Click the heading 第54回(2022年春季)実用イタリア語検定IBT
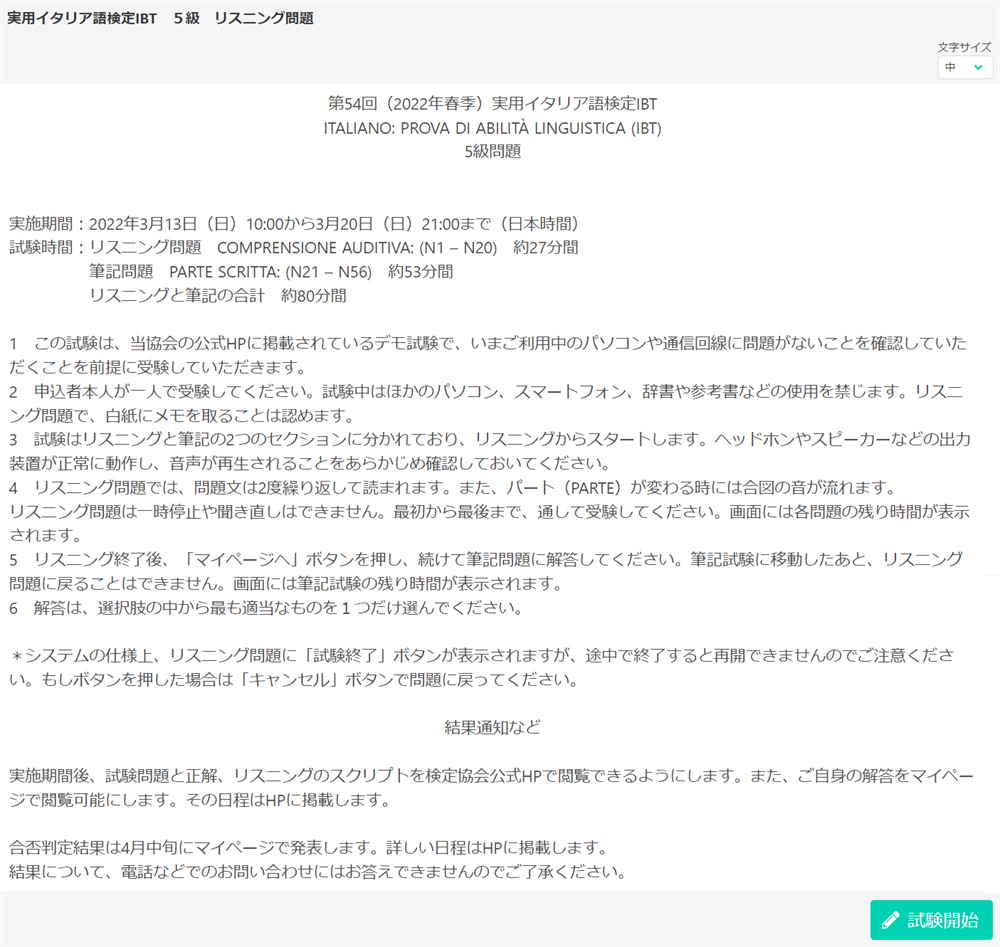The image size is (1000, 947). [492, 103]
